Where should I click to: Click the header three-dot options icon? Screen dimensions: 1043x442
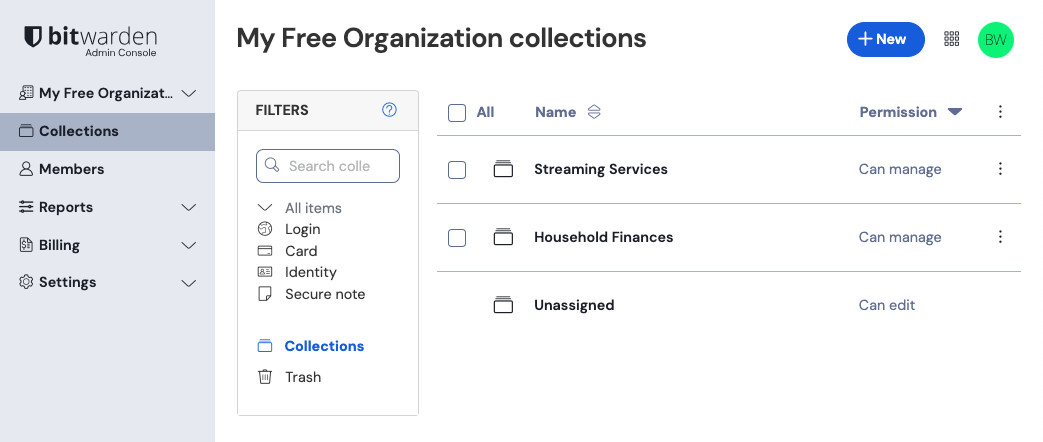pos(1000,112)
